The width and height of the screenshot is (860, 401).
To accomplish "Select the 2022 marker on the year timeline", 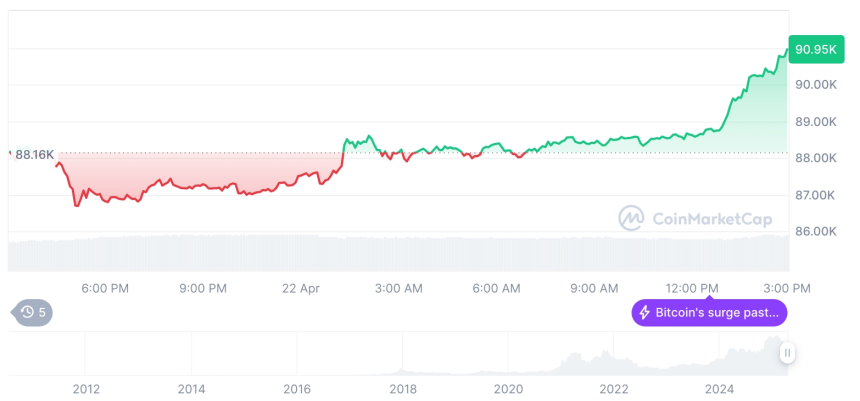I will tap(614, 389).
